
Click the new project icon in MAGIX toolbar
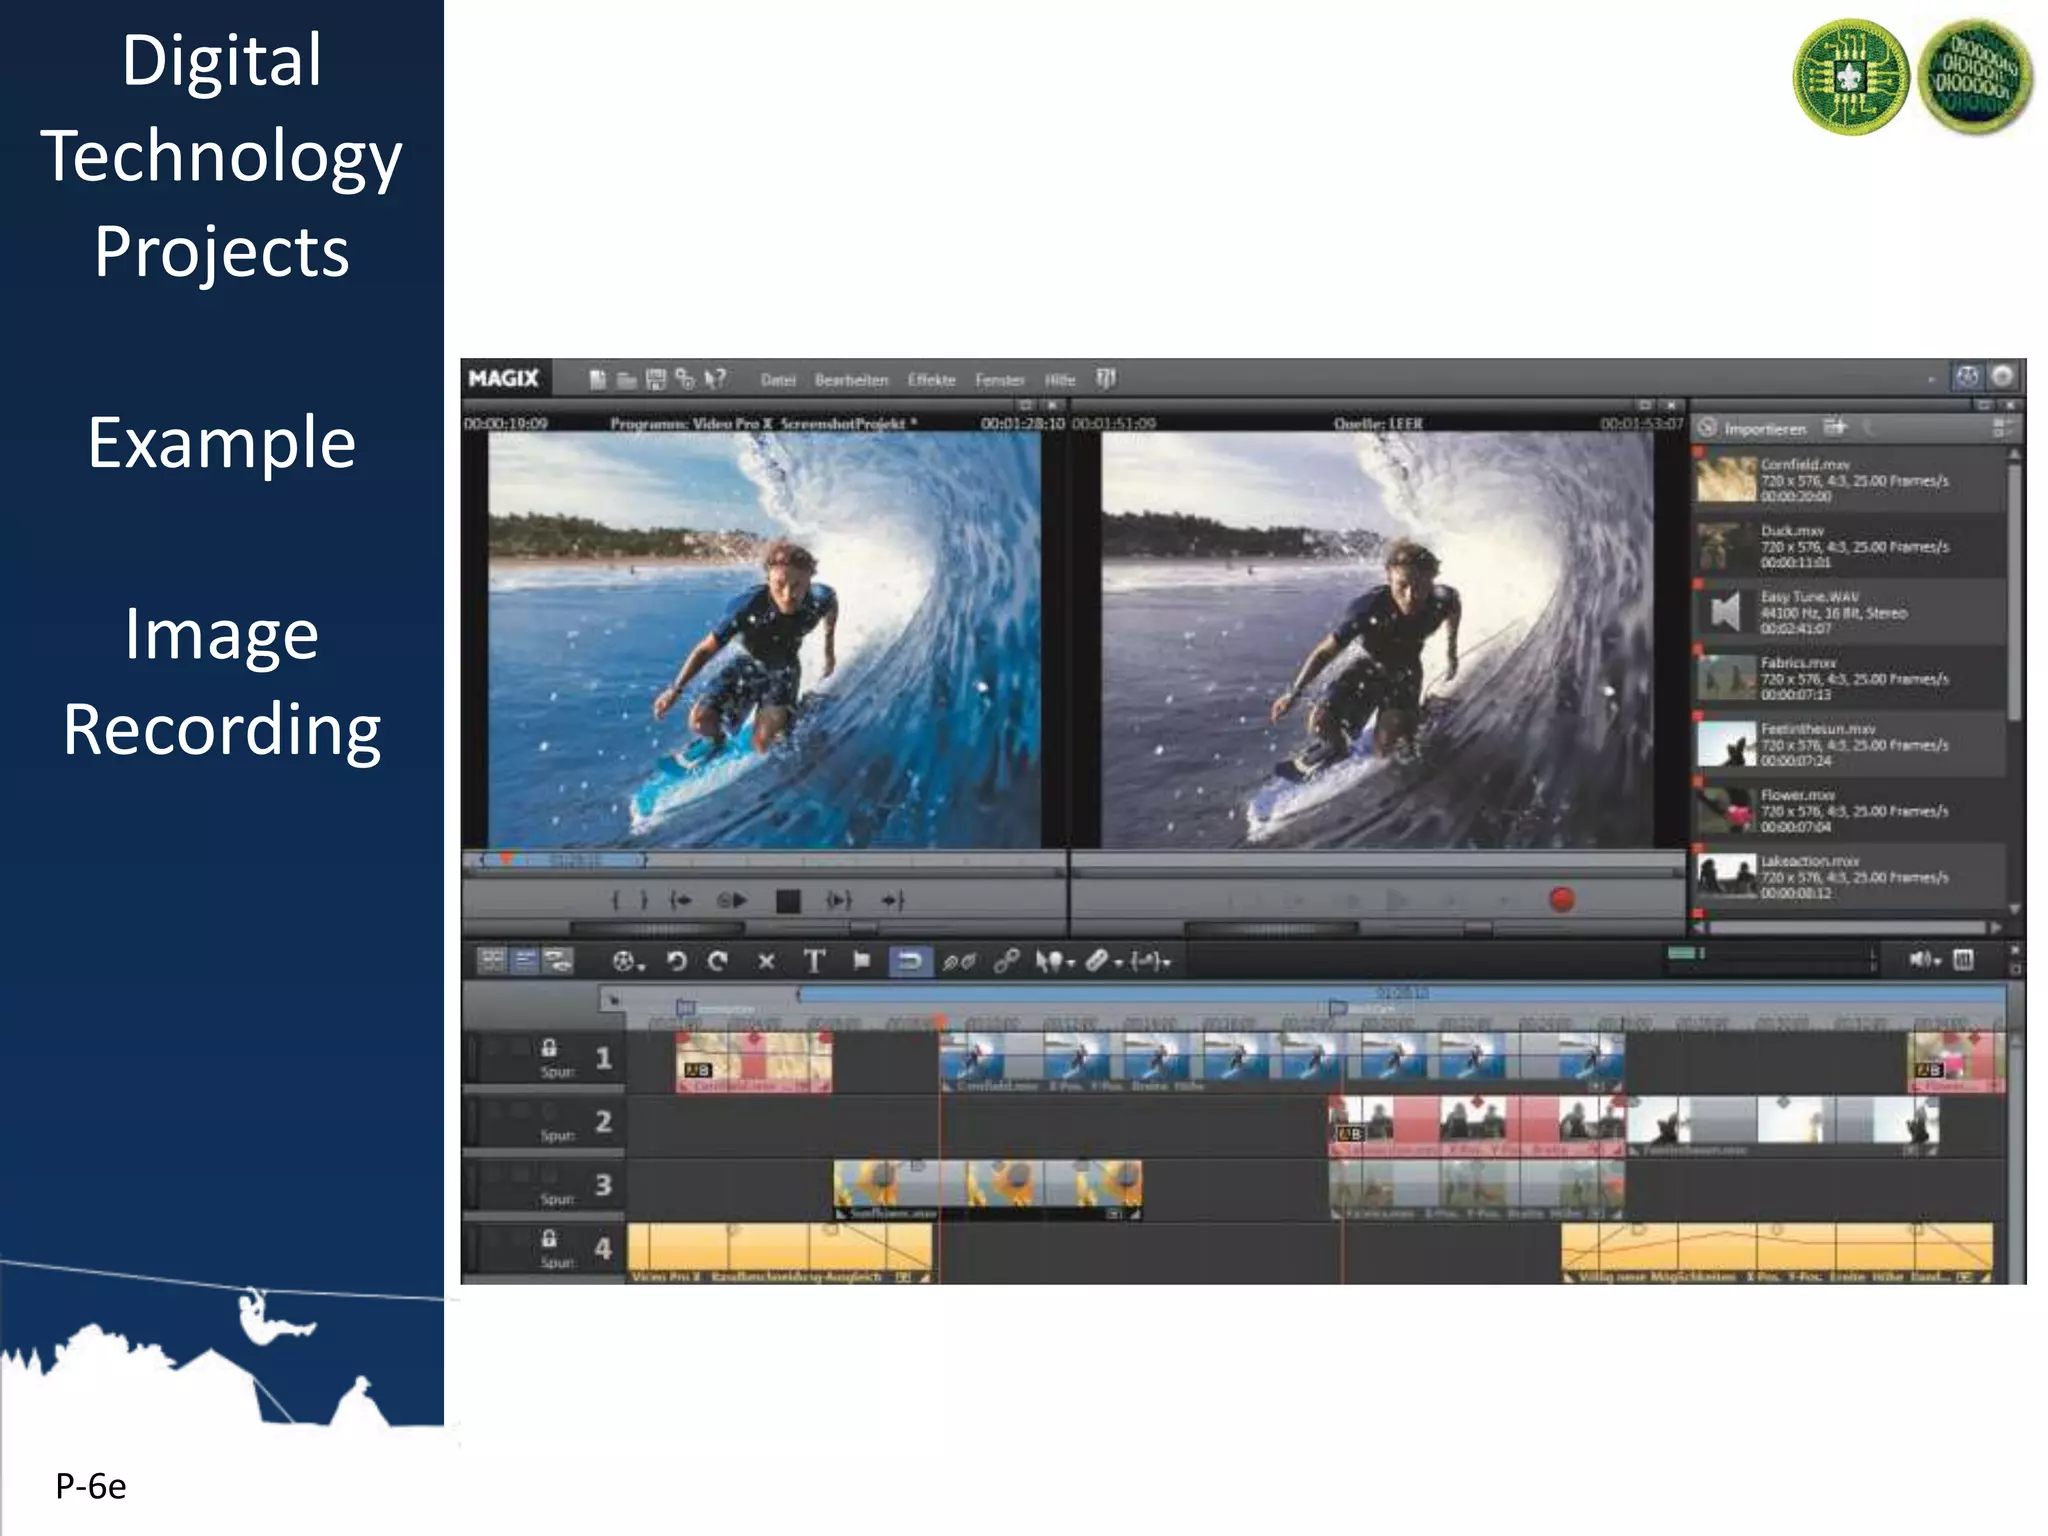coord(598,379)
